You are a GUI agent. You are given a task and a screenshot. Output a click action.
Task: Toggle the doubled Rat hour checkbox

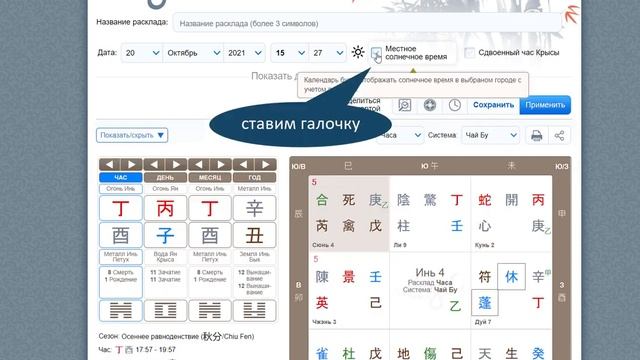click(470, 53)
